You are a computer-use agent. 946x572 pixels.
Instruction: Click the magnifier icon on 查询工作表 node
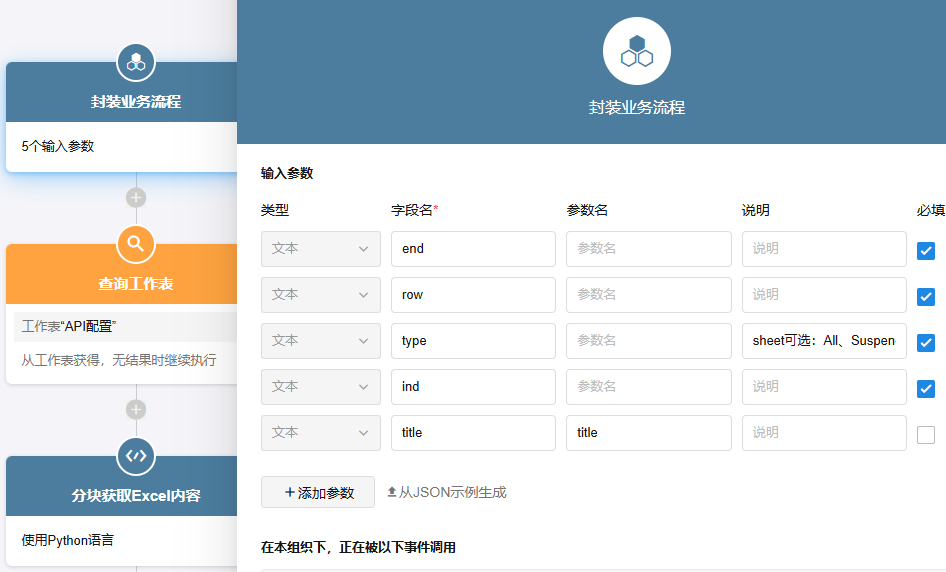click(x=136, y=243)
